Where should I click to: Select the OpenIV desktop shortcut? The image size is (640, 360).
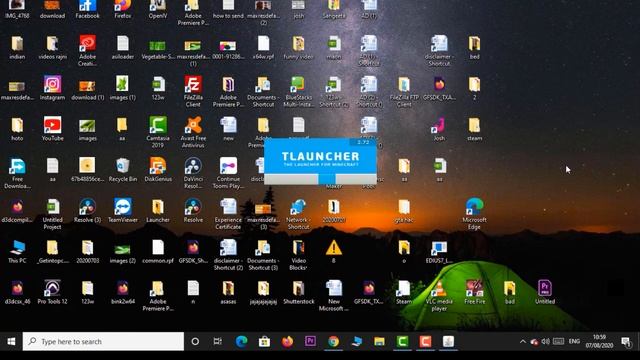point(158,9)
